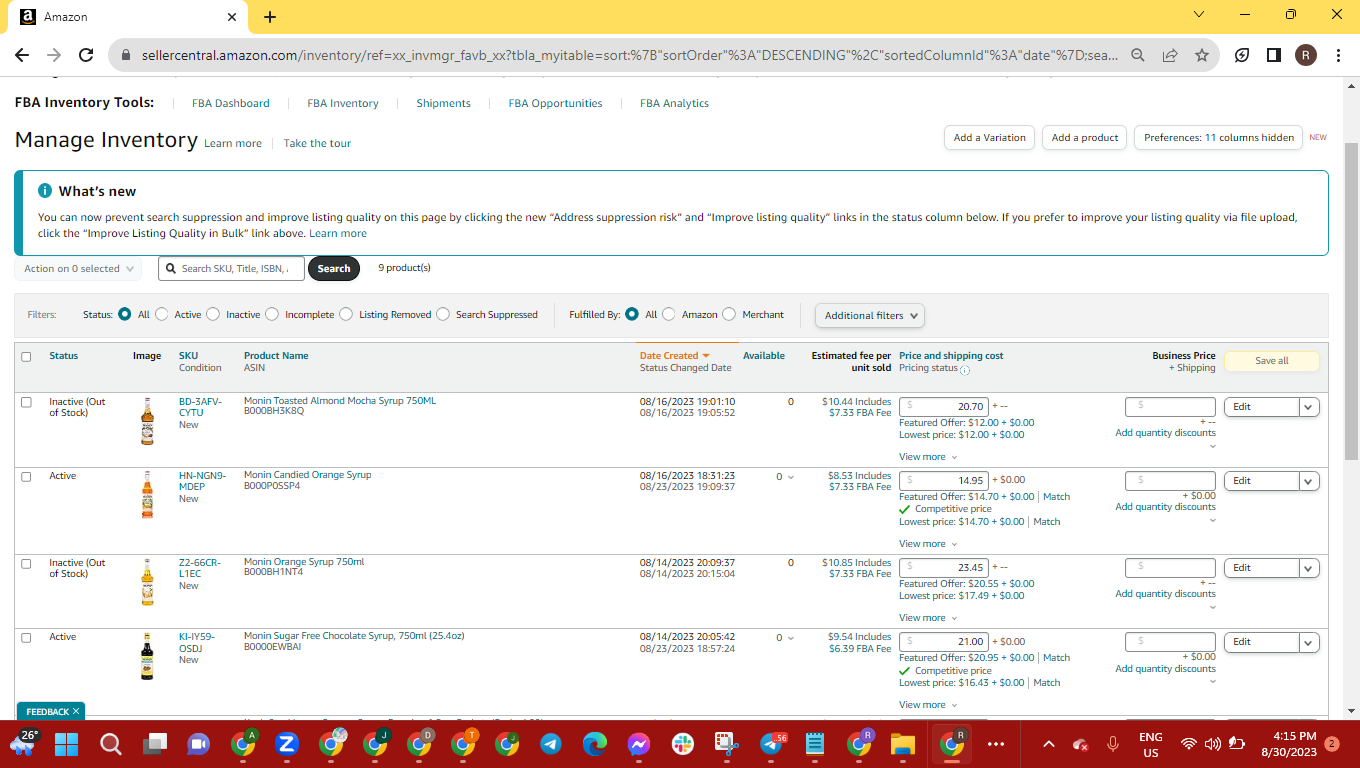
Task: Open the Windows Start menu
Action: coord(66,744)
